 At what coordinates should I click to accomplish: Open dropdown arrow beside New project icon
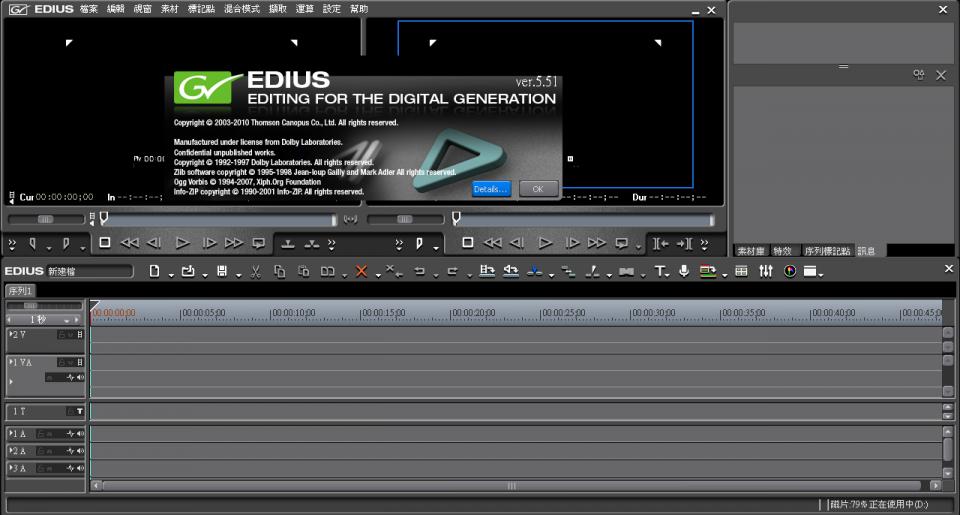(x=171, y=275)
